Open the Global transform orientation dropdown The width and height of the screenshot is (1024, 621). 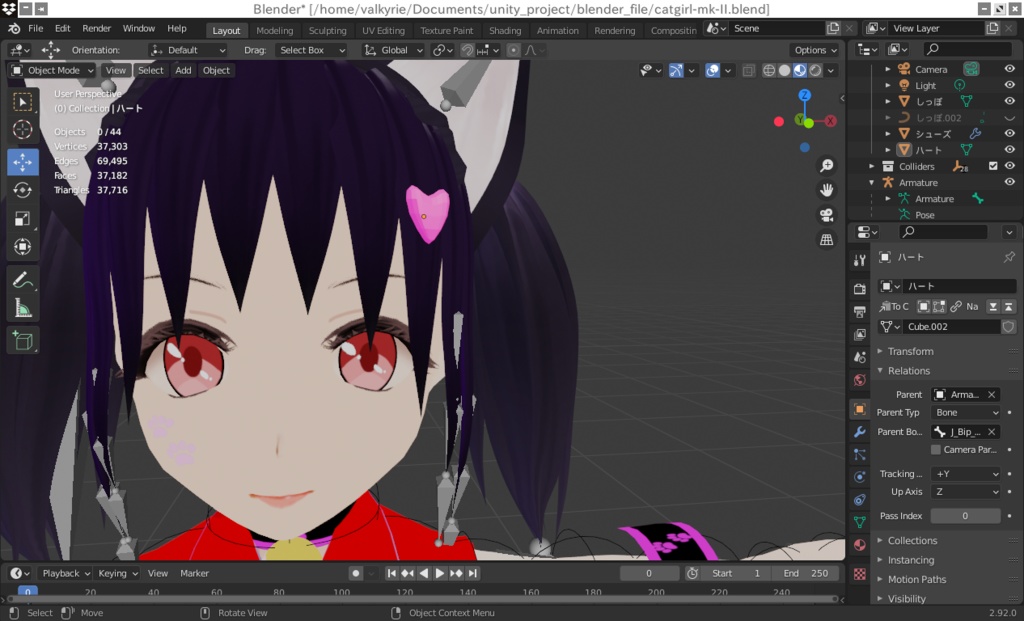coord(394,50)
